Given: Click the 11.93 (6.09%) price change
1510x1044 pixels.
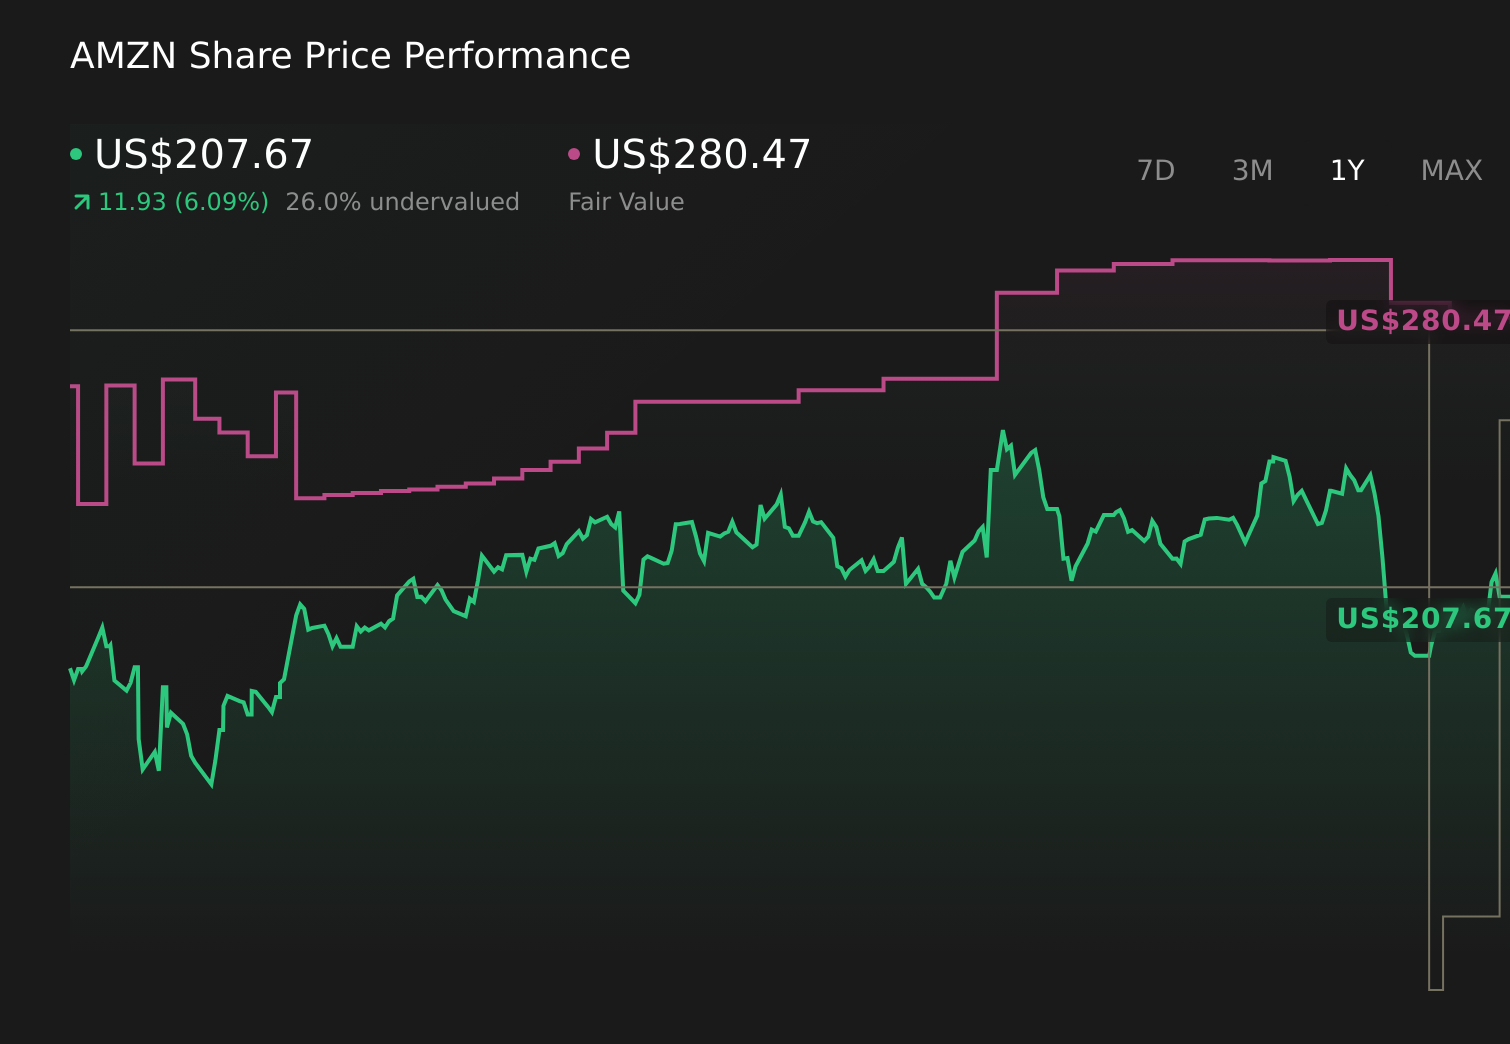Looking at the screenshot, I should (x=183, y=202).
